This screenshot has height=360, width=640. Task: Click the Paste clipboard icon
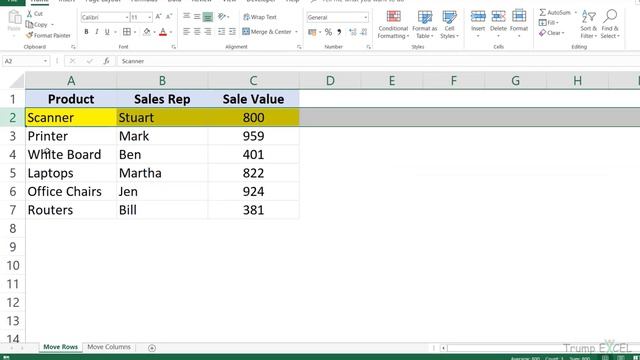[14, 18]
